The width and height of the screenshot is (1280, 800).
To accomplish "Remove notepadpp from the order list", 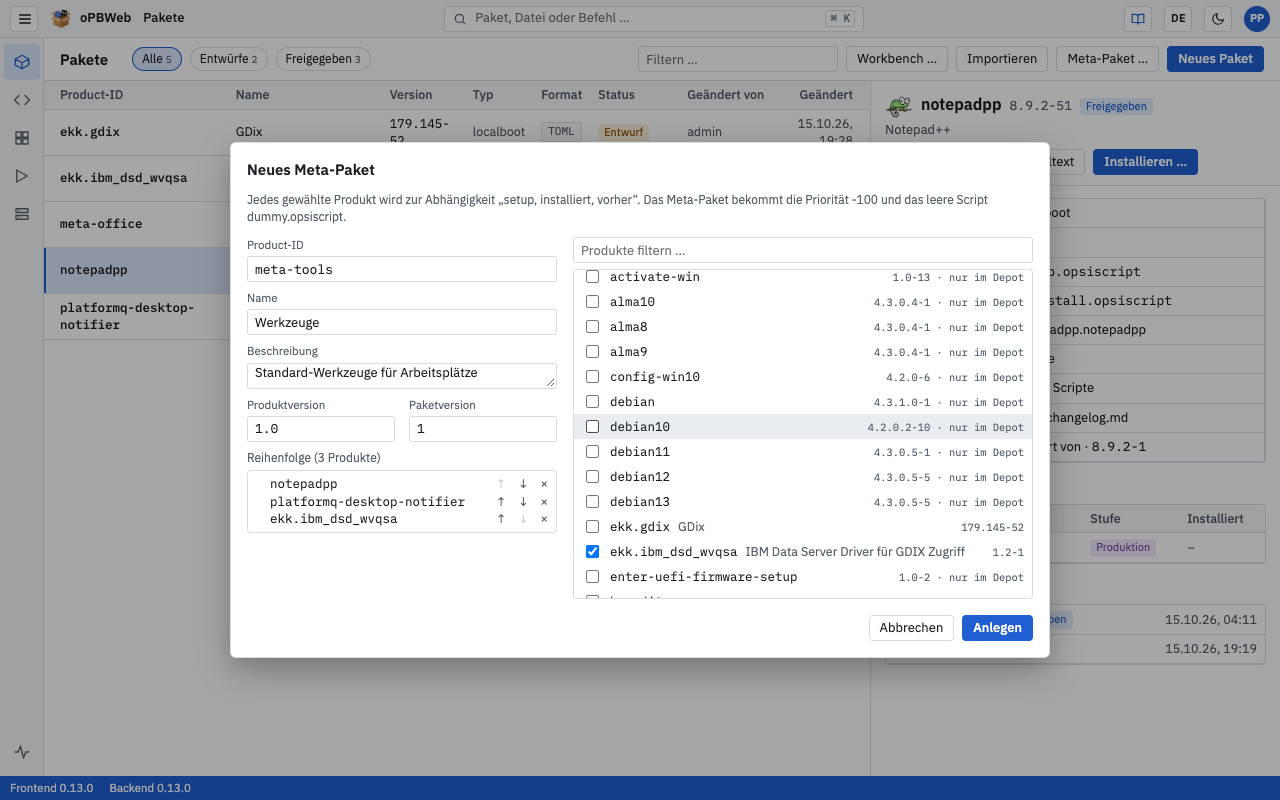I will (x=544, y=484).
